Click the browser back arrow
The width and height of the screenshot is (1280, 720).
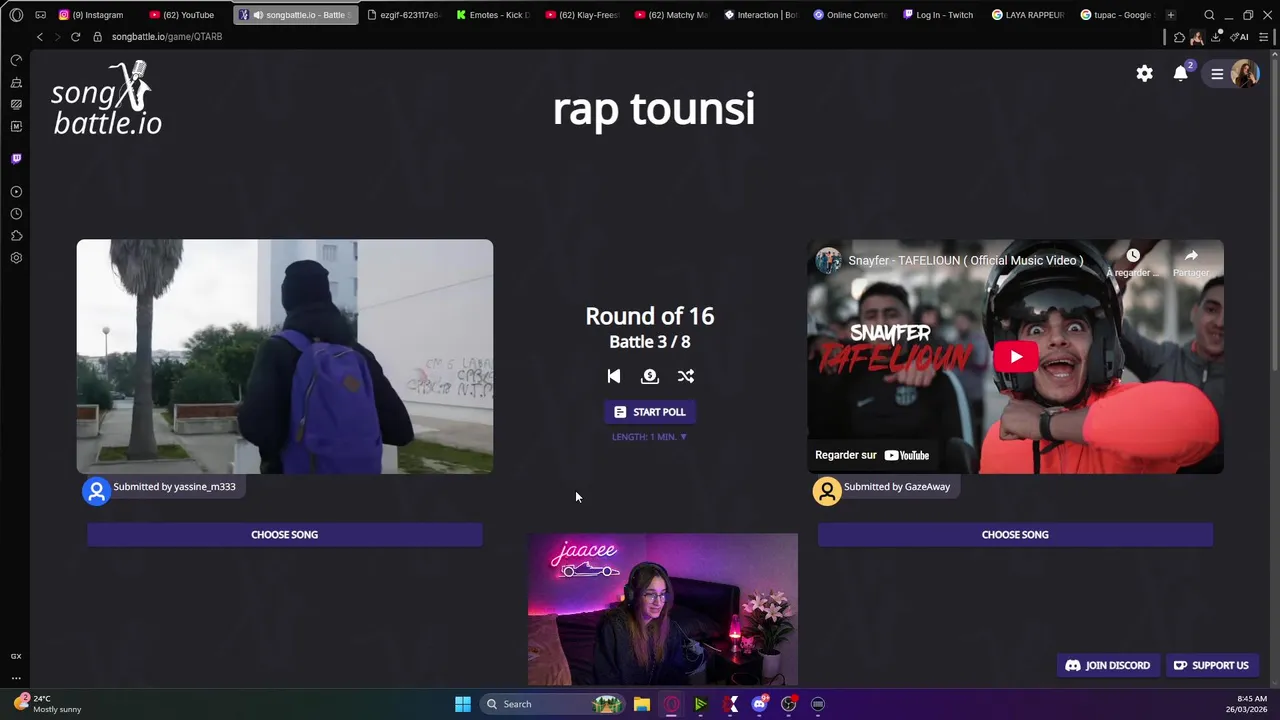40,37
